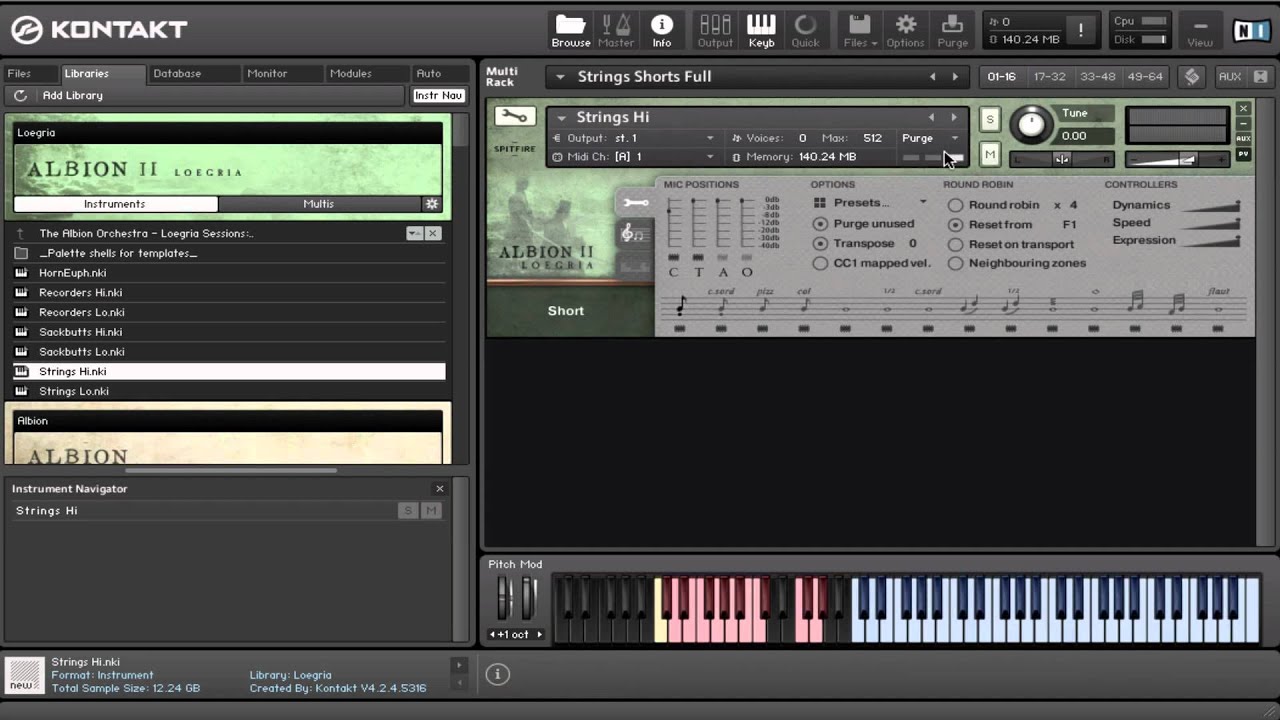Click the Add Library button

click(x=72, y=96)
